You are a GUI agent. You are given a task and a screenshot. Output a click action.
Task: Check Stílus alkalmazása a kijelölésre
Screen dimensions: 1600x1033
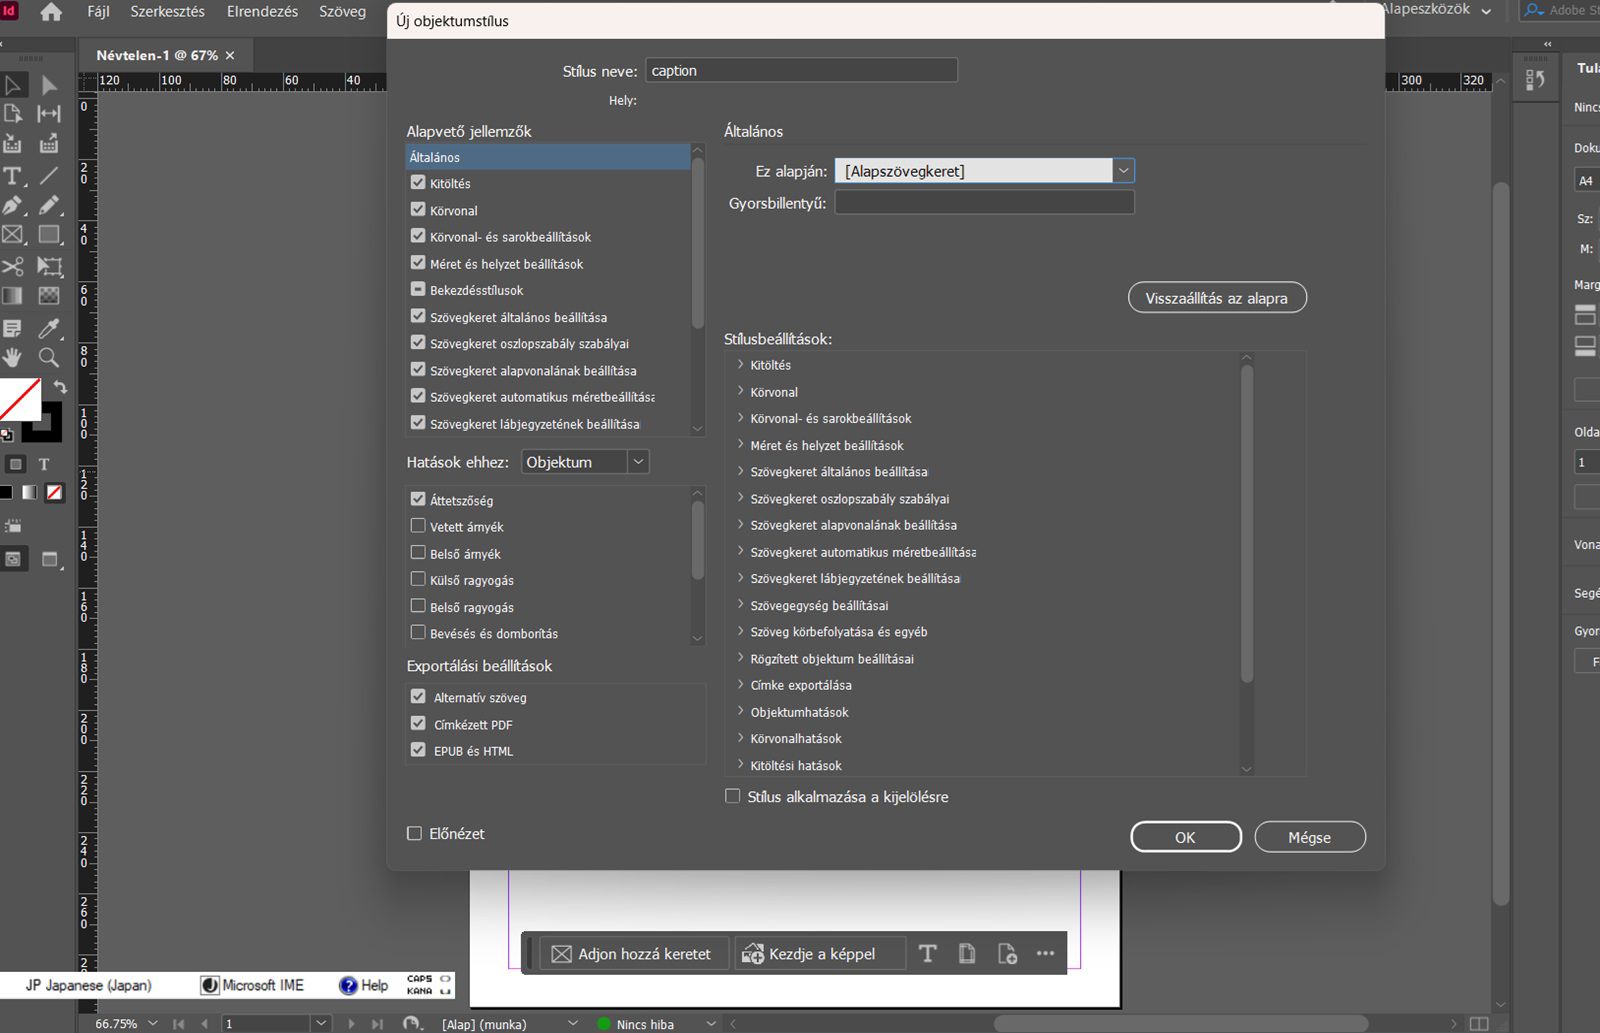click(733, 797)
